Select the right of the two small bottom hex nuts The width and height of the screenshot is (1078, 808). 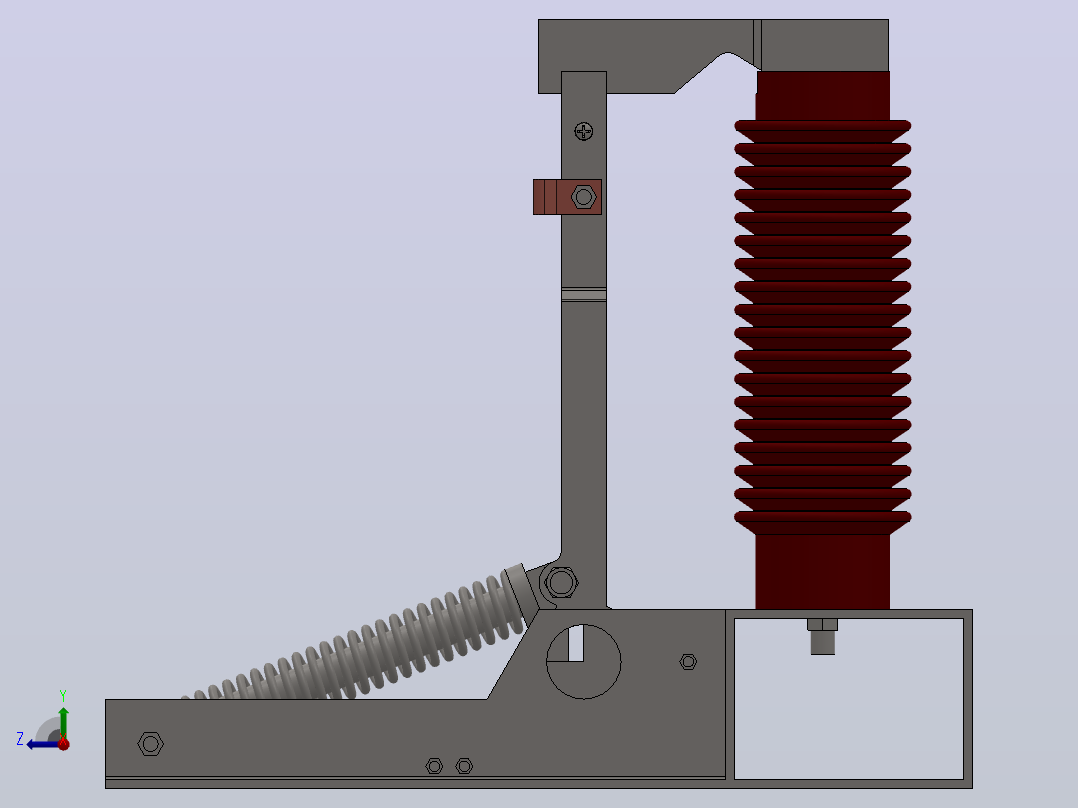coord(464,766)
